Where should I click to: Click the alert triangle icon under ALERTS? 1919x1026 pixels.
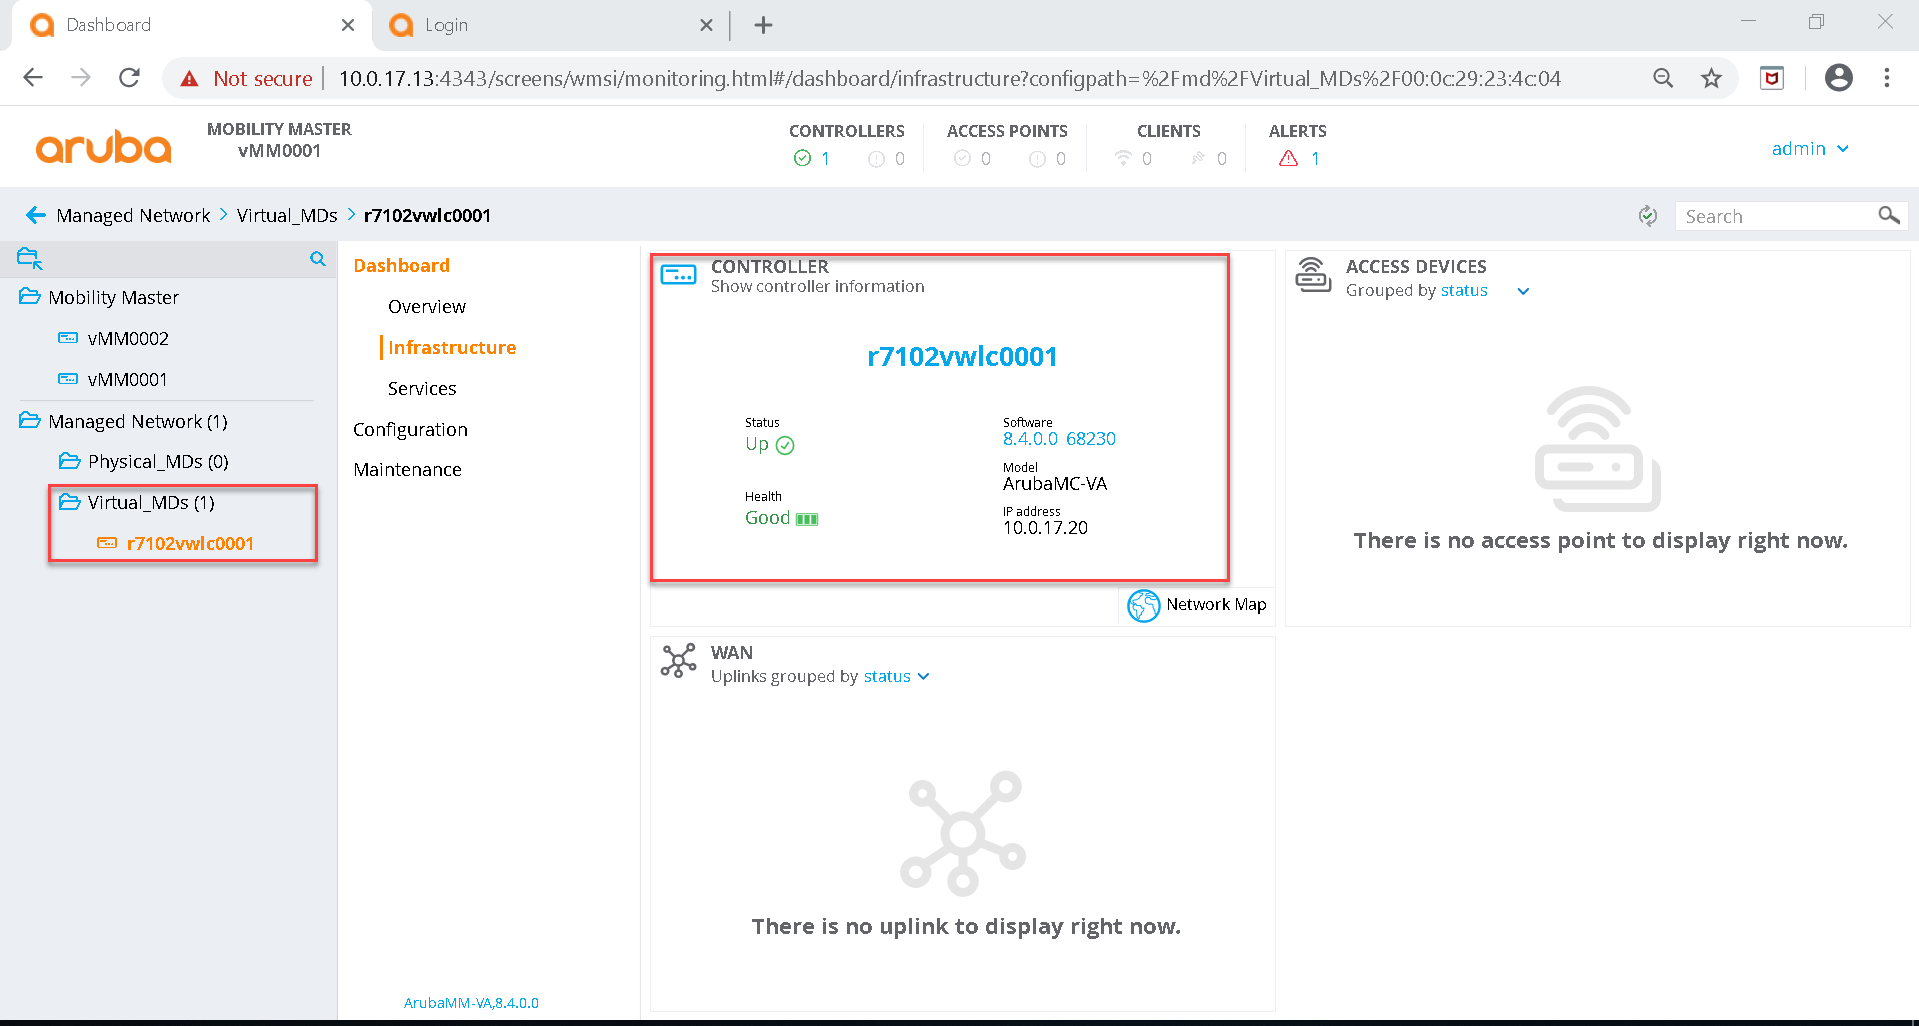coord(1286,158)
